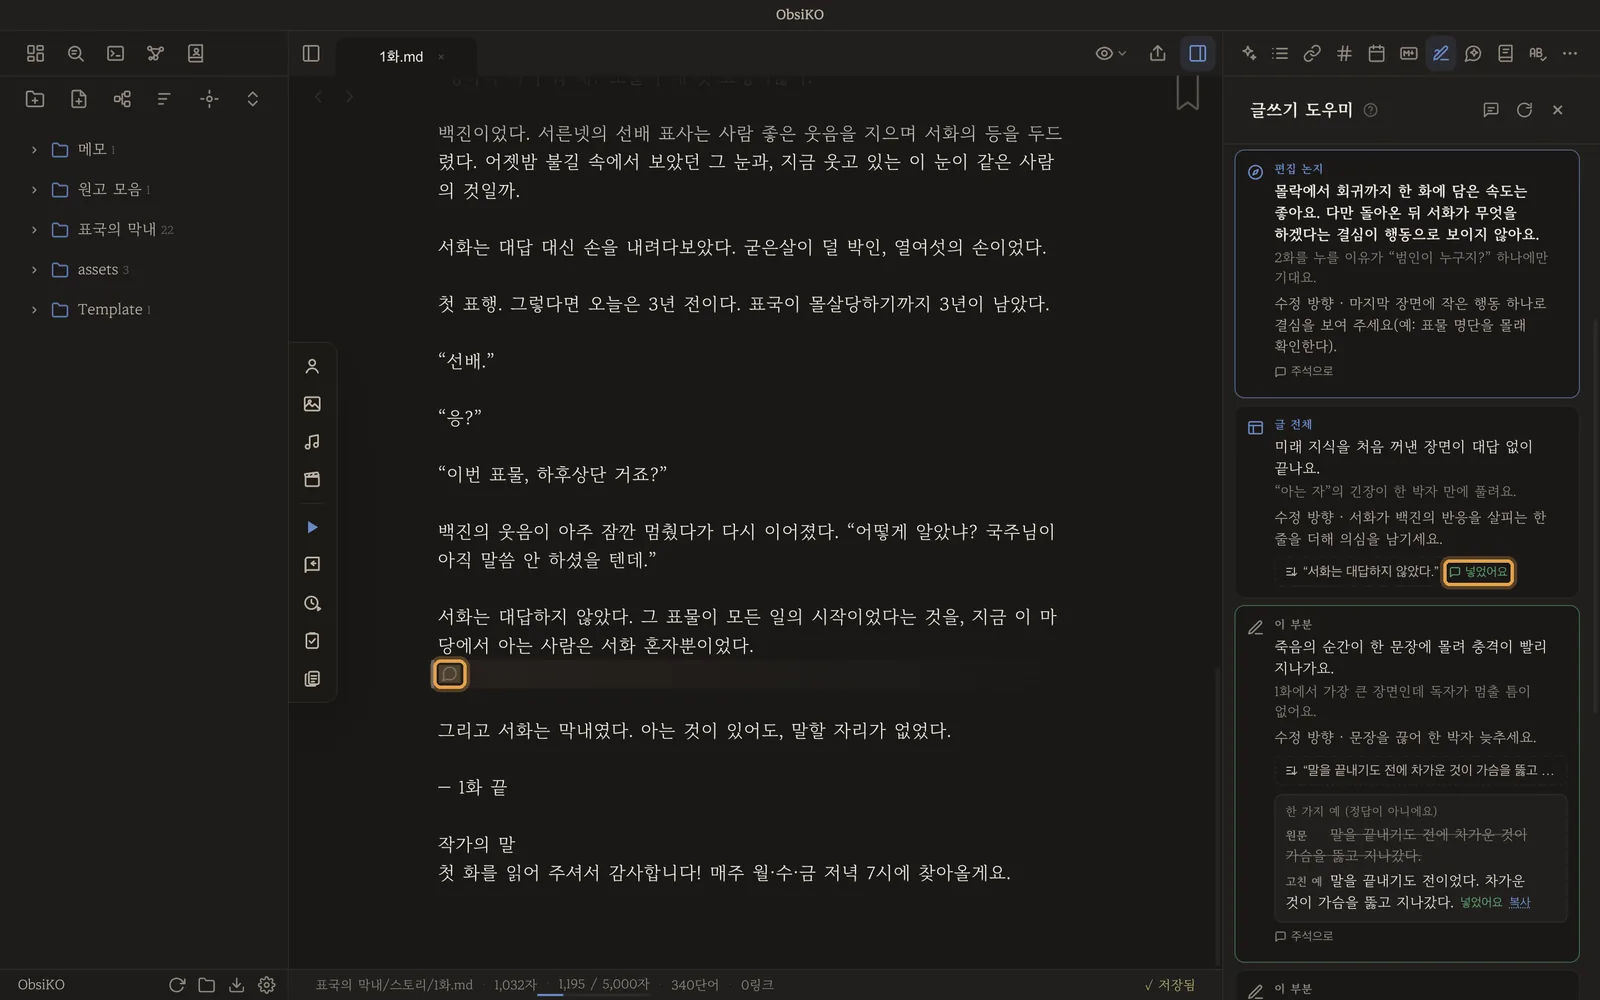This screenshot has width=1600, height=1000.
Task: Open settings gear in bottom status bar
Action: (x=267, y=985)
